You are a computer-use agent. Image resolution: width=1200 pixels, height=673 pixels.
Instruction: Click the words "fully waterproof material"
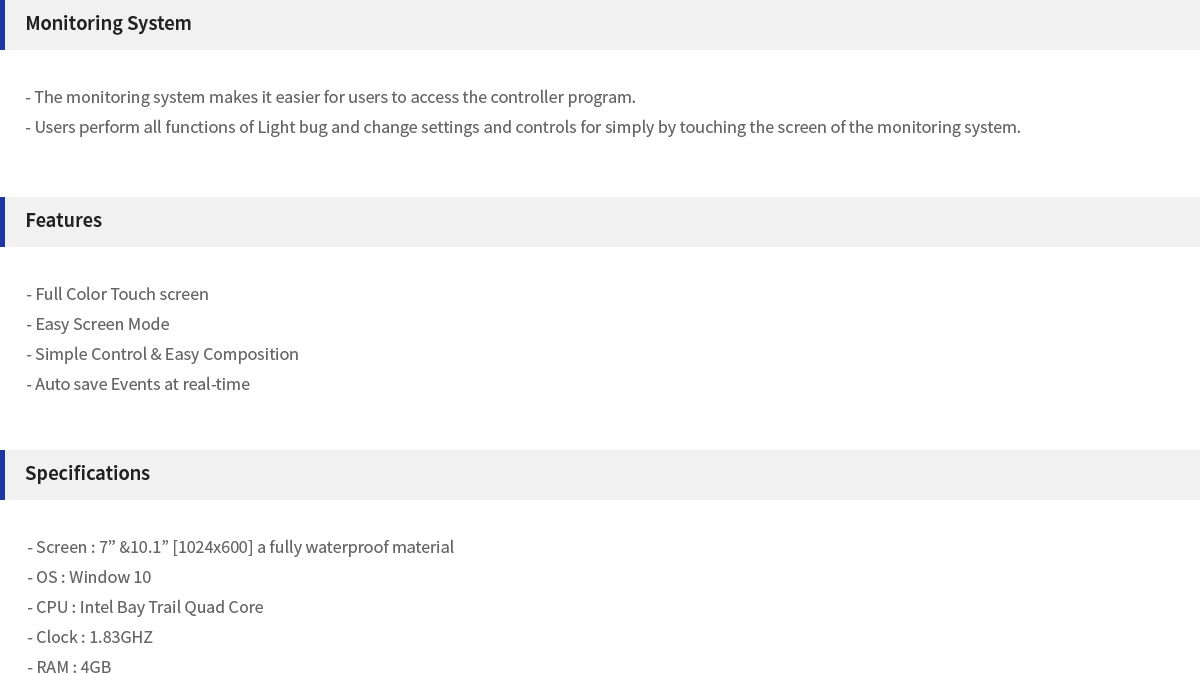(x=362, y=547)
